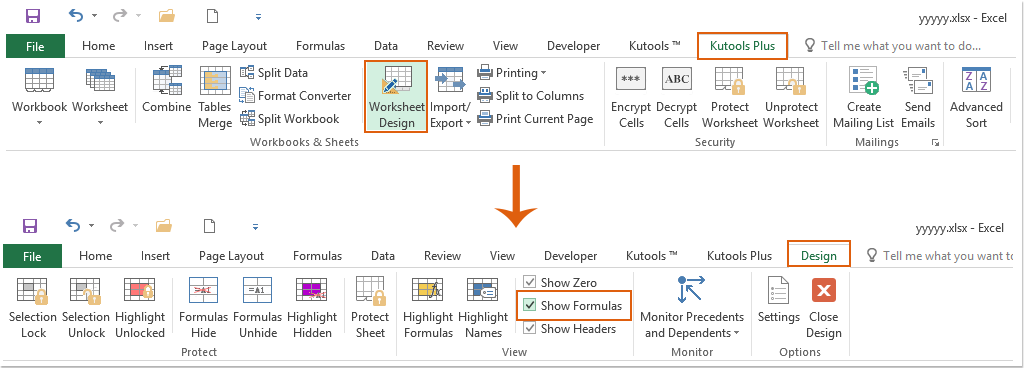Expand lower Customize Quick Access Toolbar arrow

pyautogui.click(x=255, y=226)
